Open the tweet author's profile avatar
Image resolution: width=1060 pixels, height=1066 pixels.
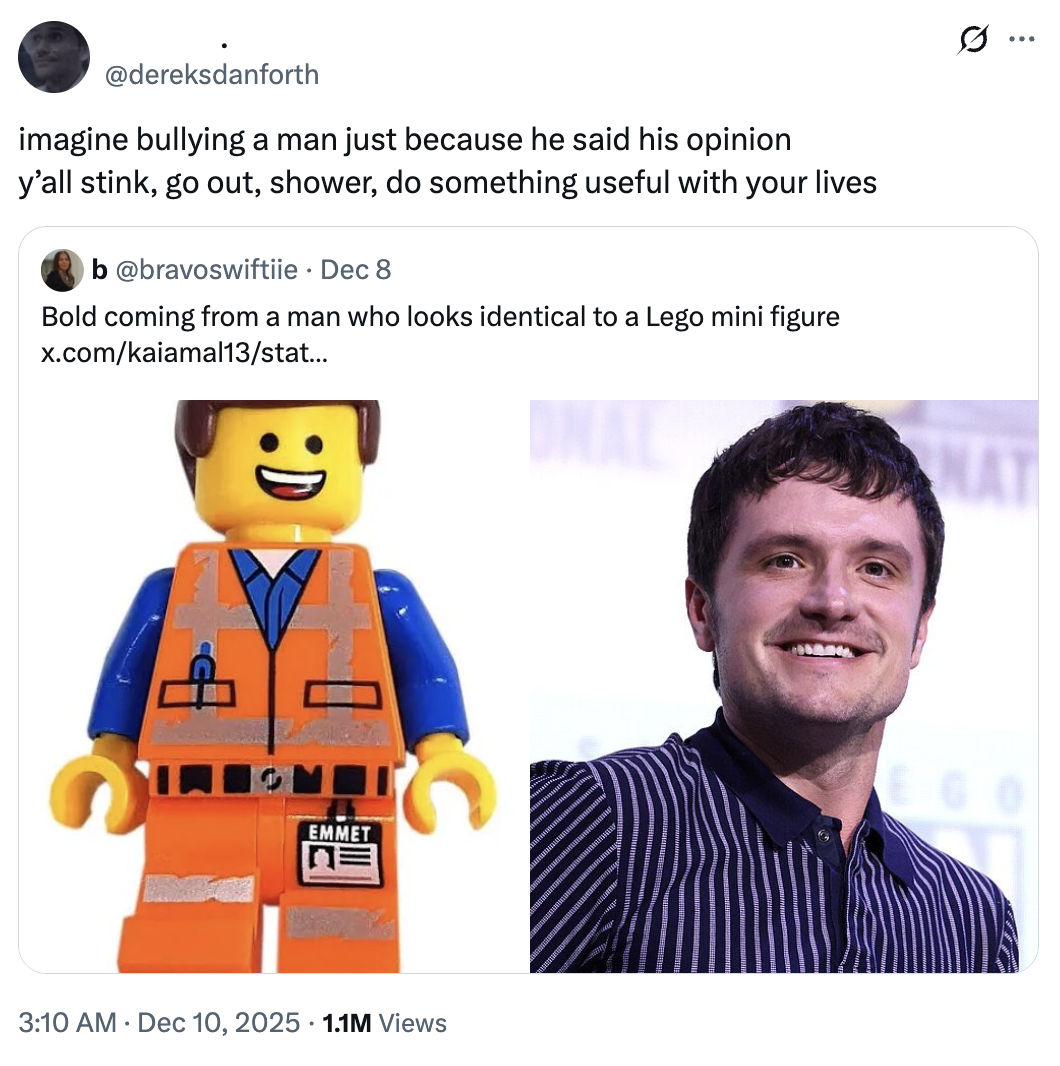pos(54,57)
